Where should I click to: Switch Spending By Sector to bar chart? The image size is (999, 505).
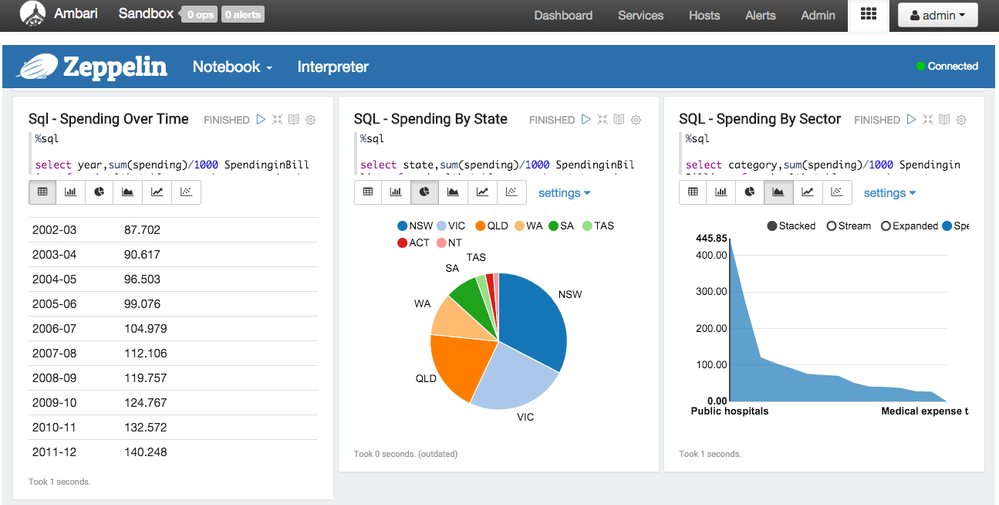(x=721, y=192)
